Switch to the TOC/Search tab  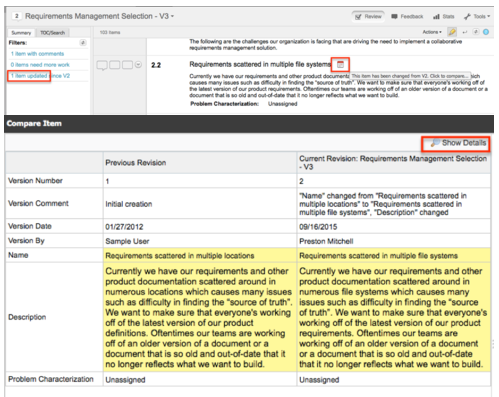52,33
